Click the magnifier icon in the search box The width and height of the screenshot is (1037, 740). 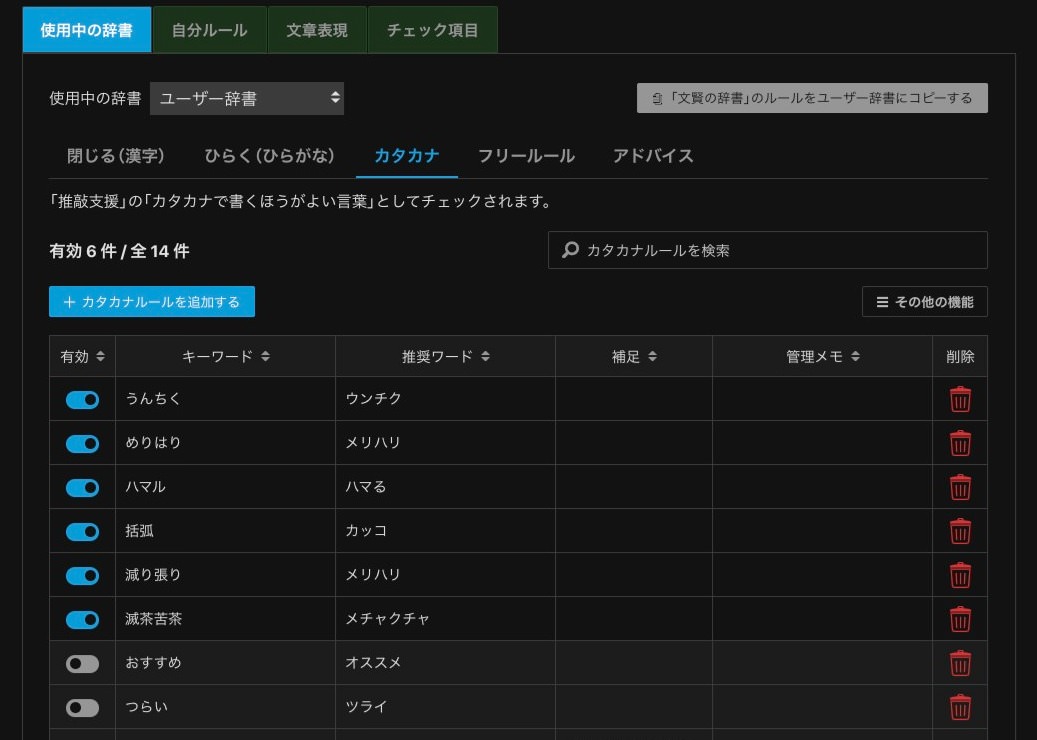click(570, 249)
